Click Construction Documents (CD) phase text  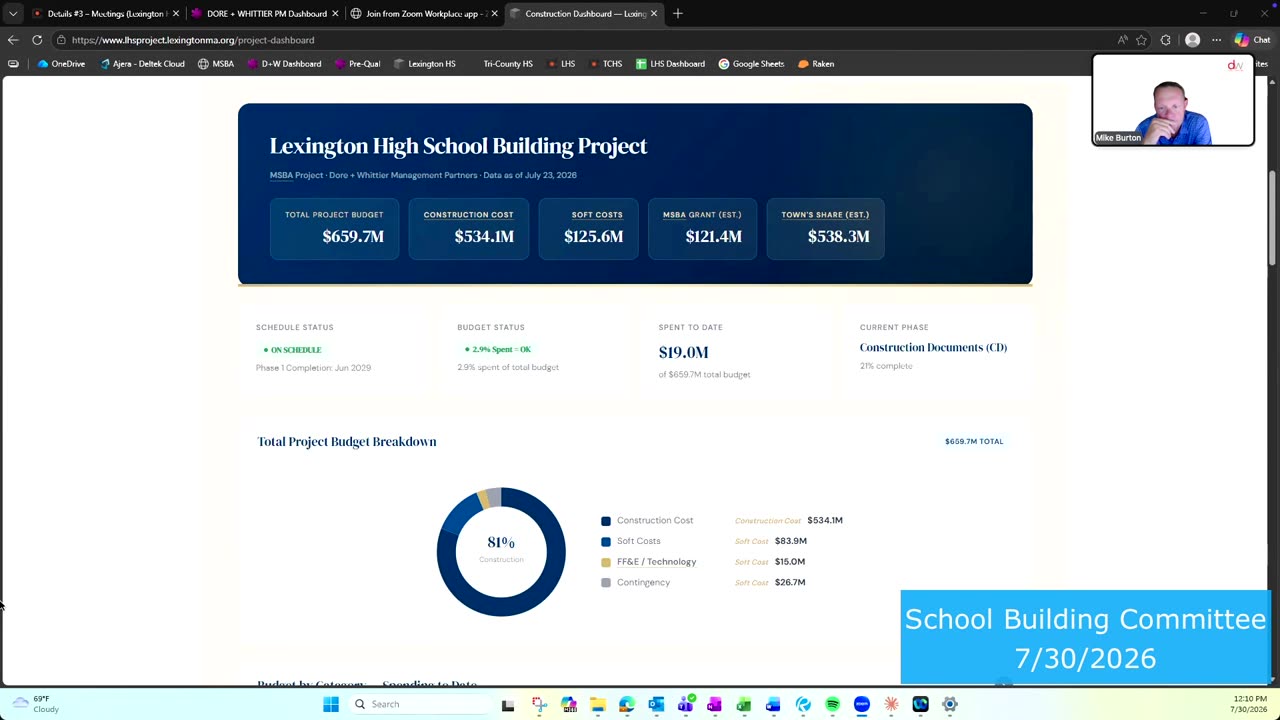pos(933,347)
